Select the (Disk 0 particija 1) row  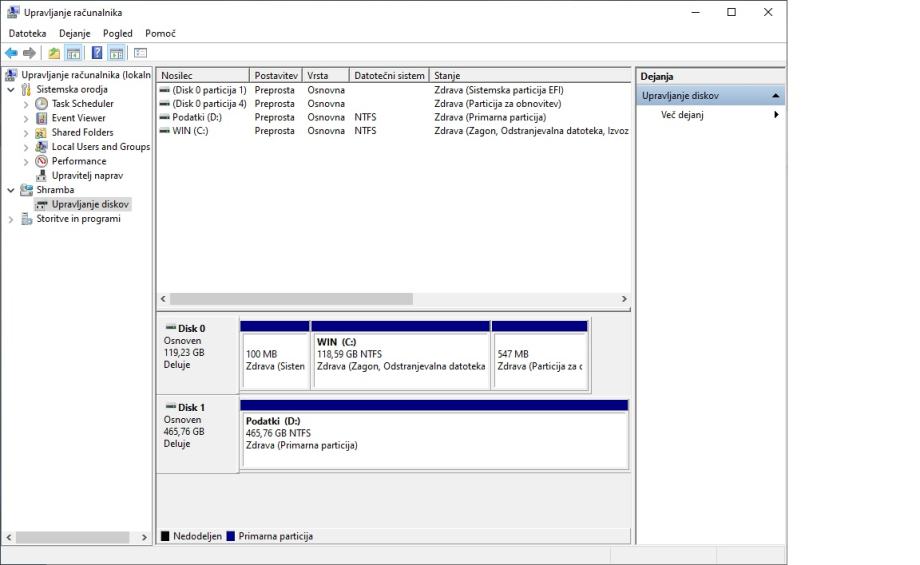tap(393, 90)
